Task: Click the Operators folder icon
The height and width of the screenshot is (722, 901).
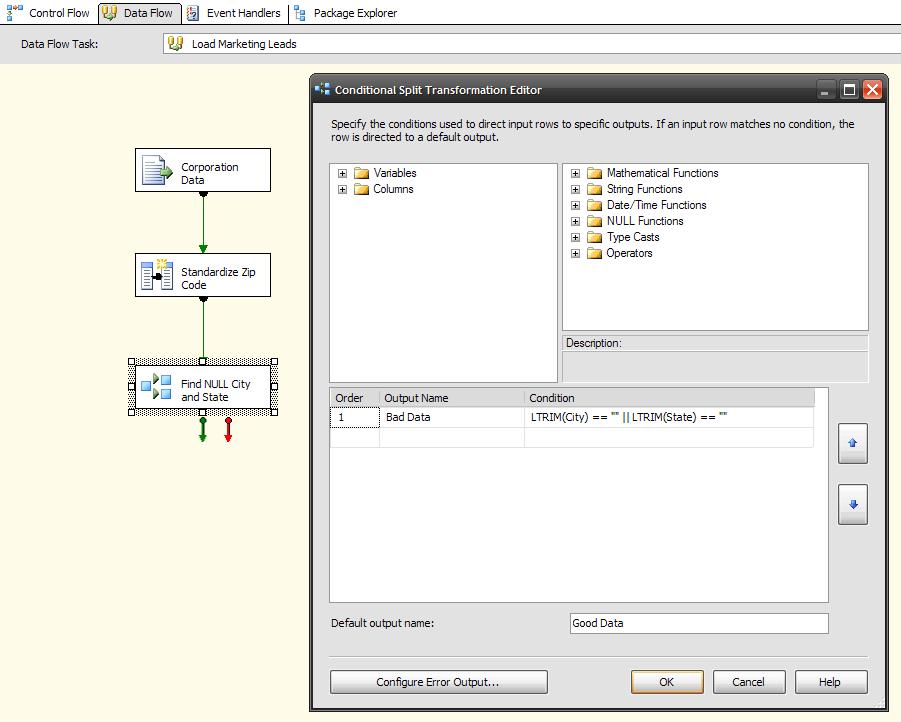Action: coord(594,254)
